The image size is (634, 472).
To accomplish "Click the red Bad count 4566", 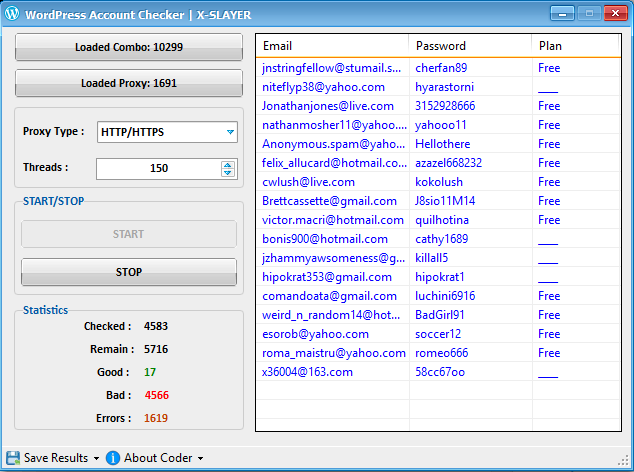I will [156, 395].
